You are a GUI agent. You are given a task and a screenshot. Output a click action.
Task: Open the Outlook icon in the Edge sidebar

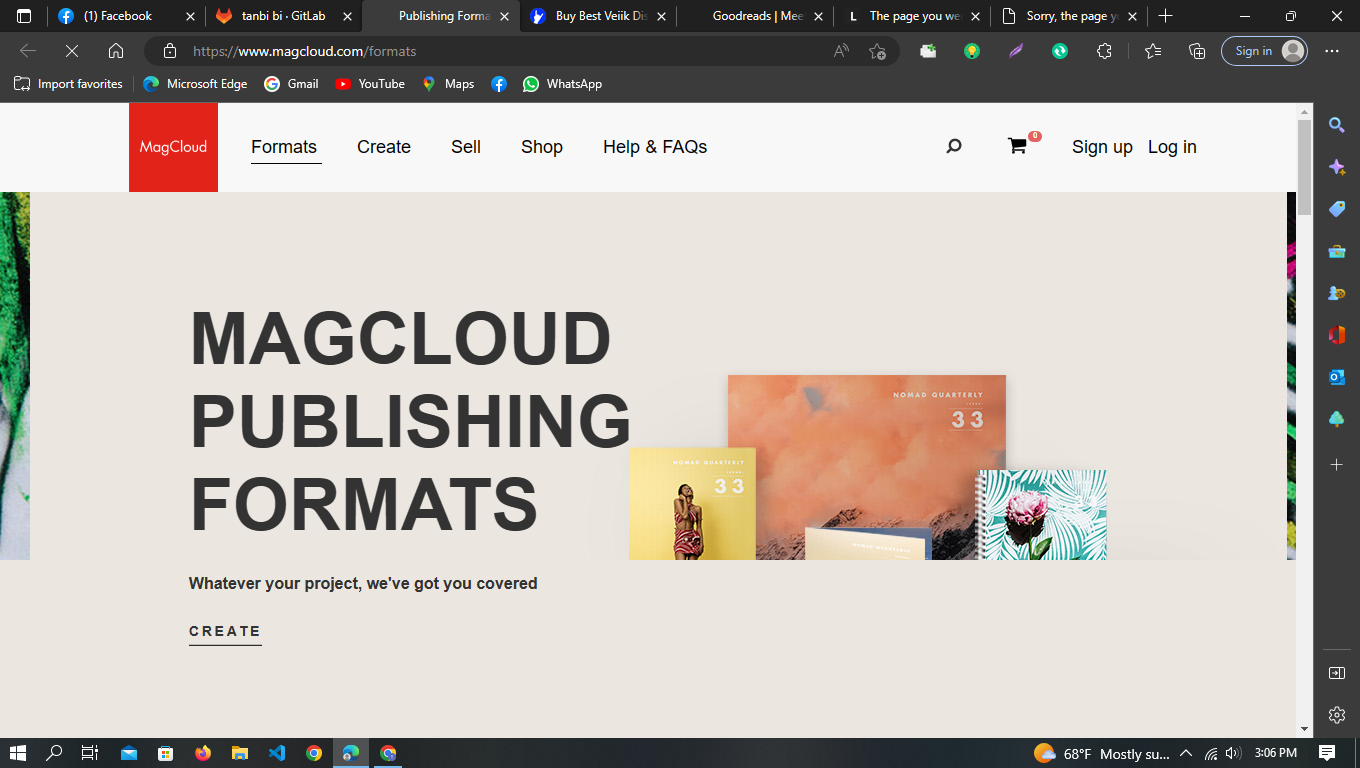pyautogui.click(x=1336, y=377)
